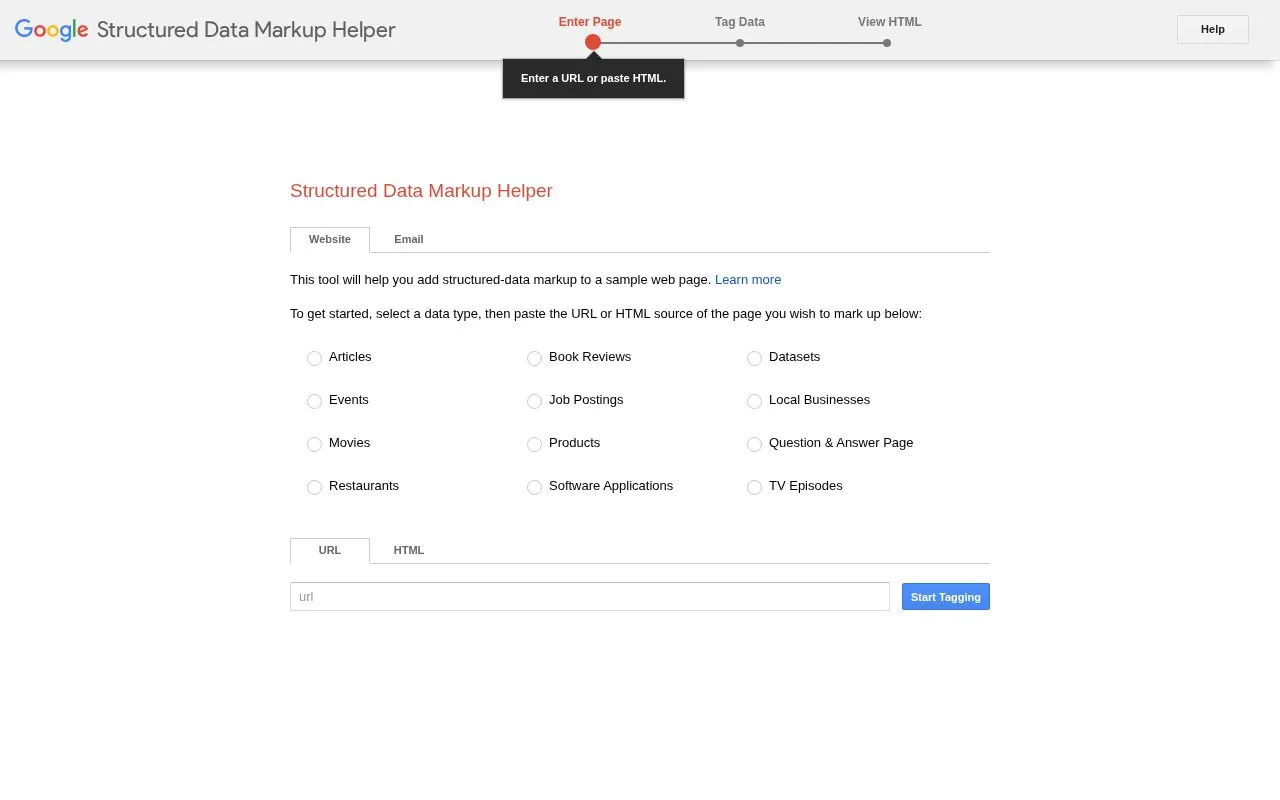Viewport: 1280px width, 800px height.
Task: Open the Help button
Action: click(x=1213, y=29)
